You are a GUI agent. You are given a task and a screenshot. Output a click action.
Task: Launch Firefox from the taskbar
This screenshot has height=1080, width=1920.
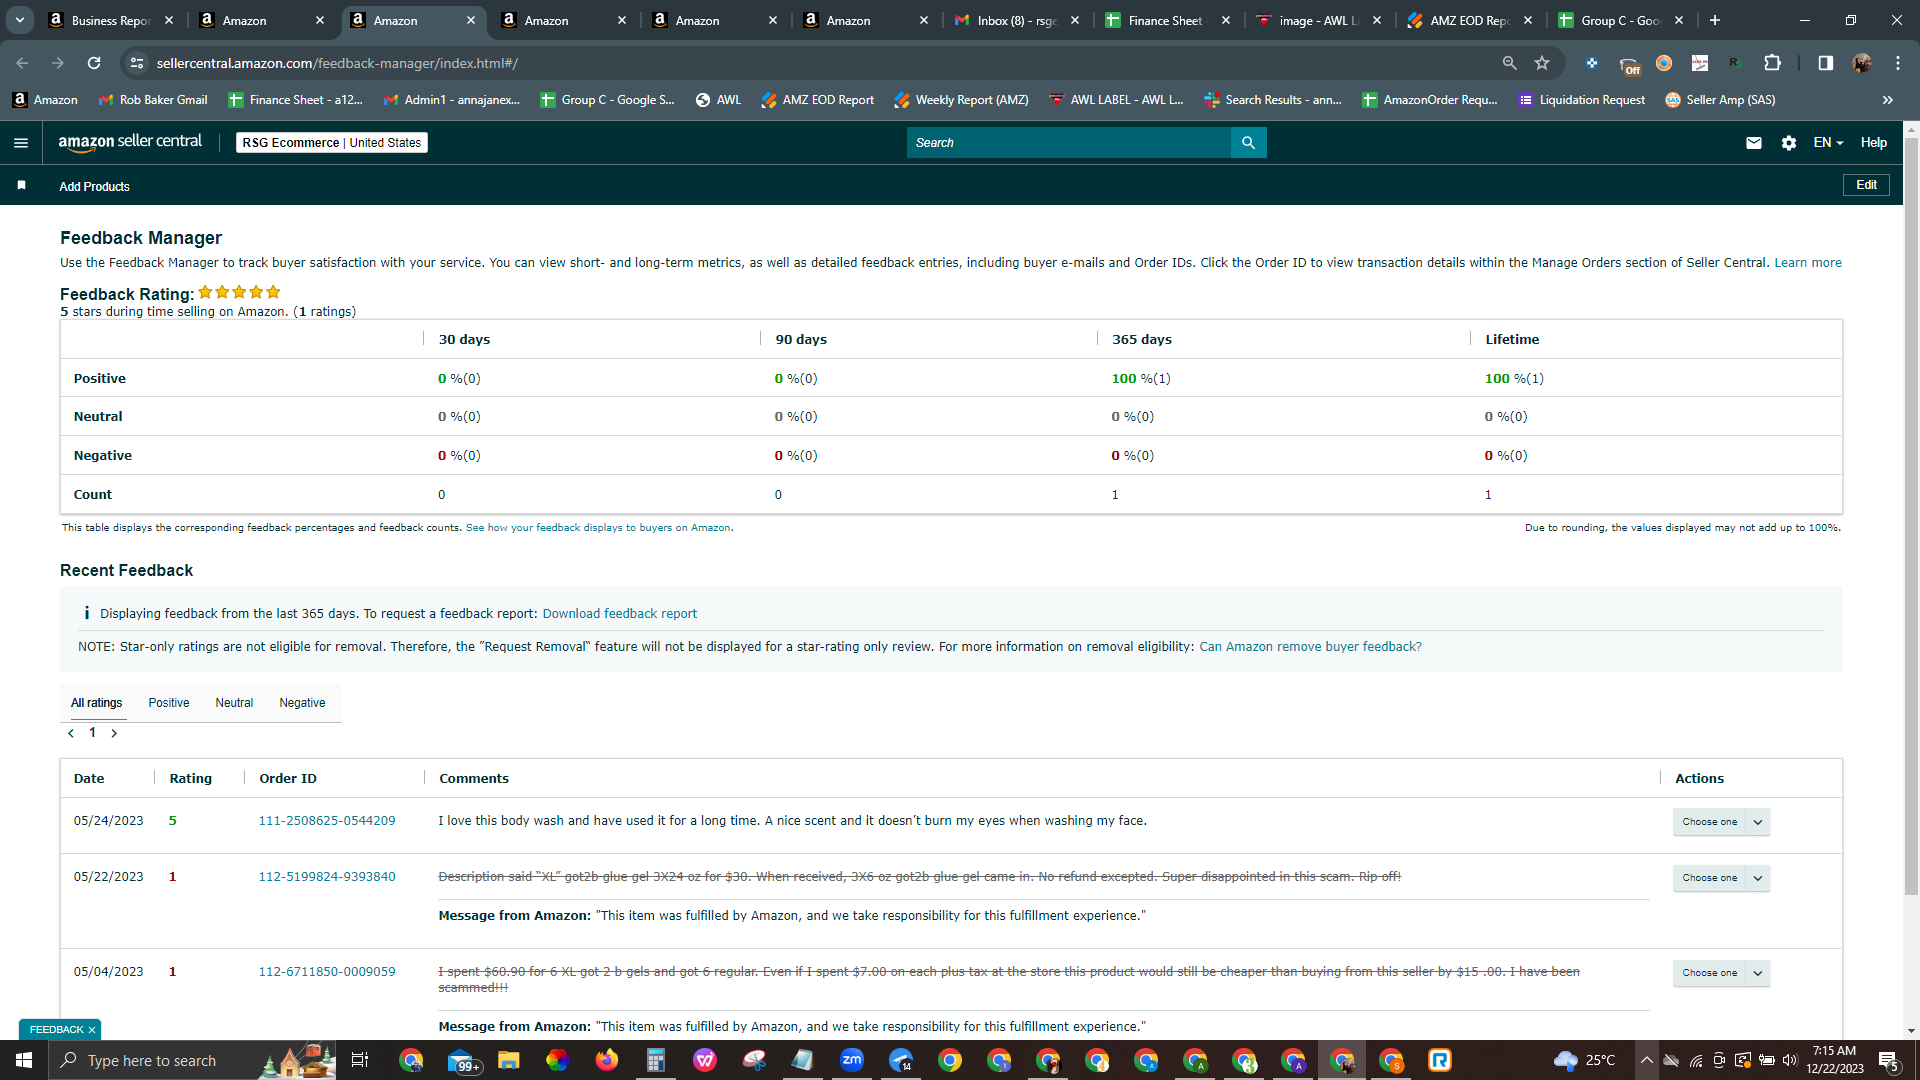pos(606,1060)
